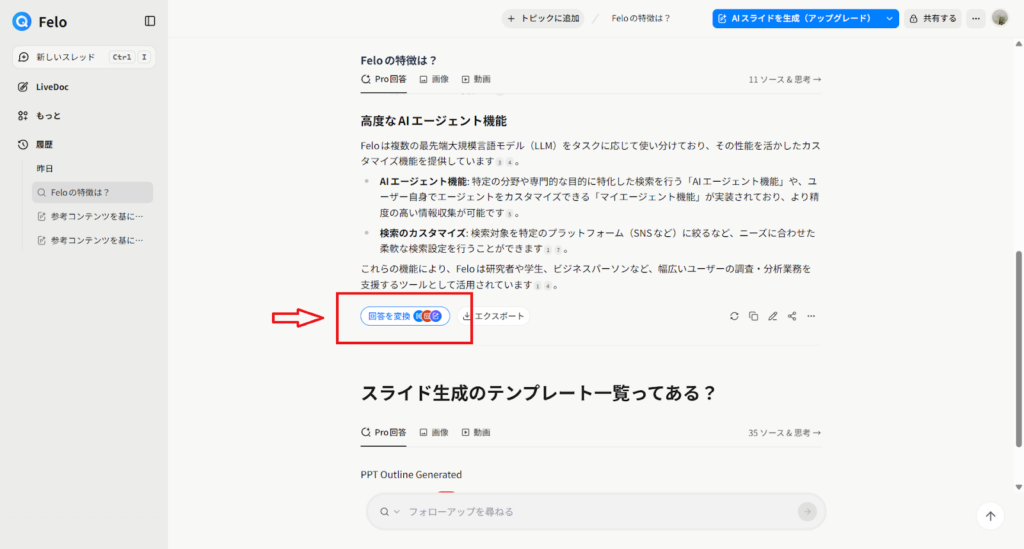
Task: Switch to 動画 tab in first answer
Action: (x=476, y=79)
